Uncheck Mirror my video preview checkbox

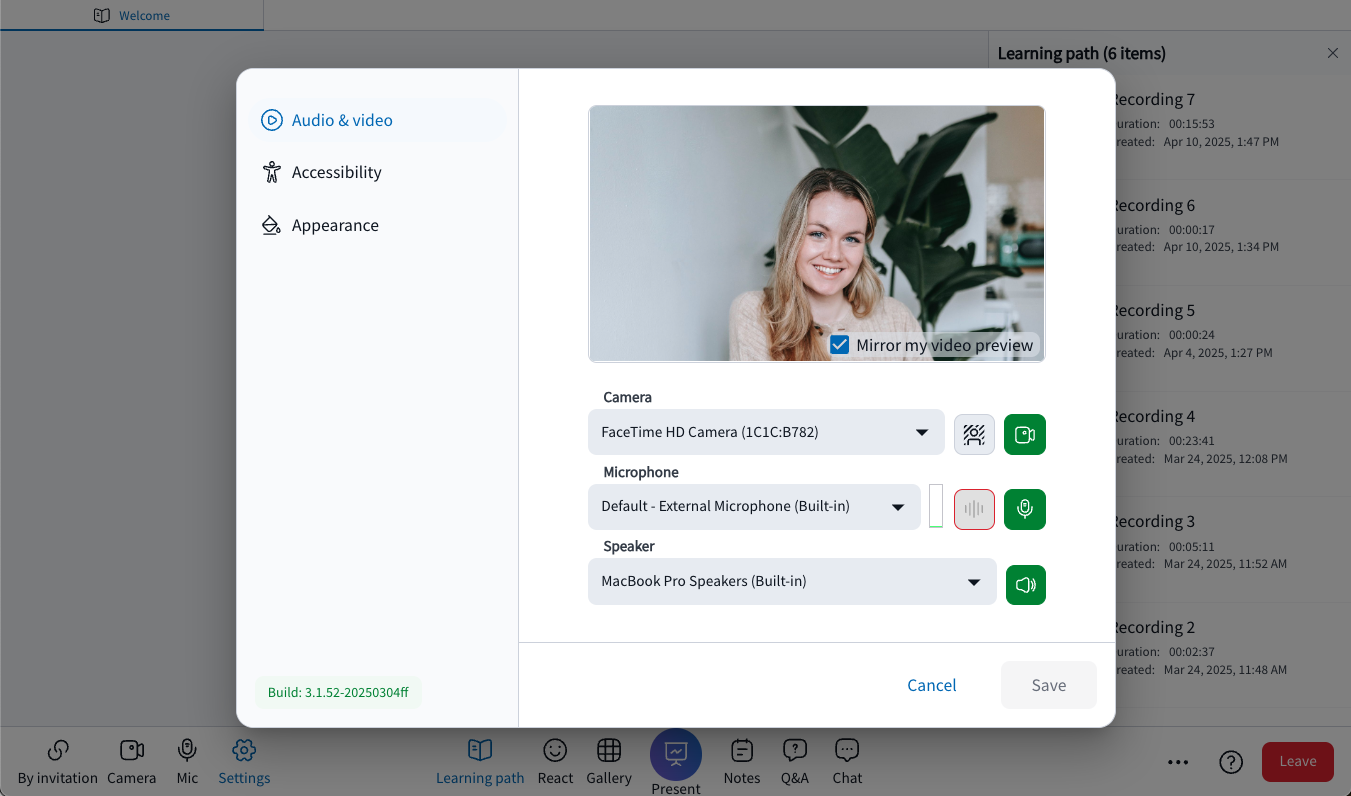[x=840, y=345]
